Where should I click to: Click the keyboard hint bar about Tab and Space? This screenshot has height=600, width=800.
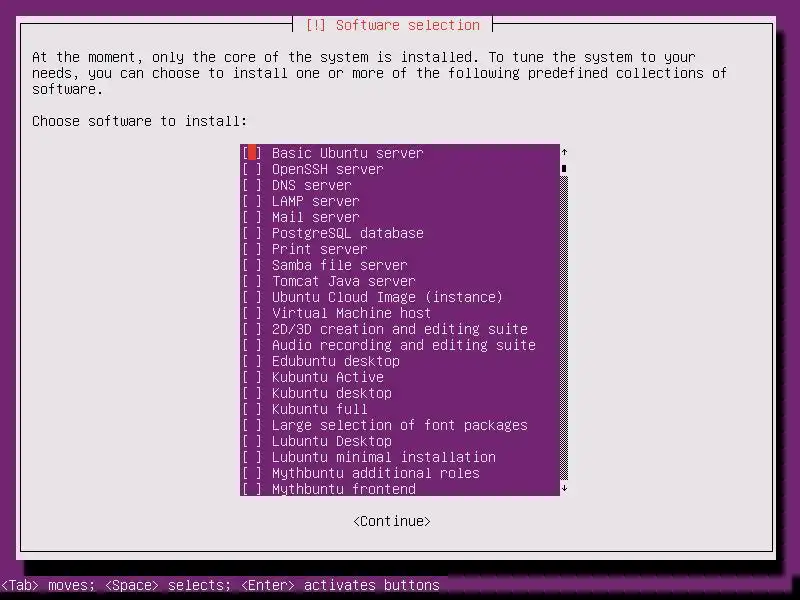click(220, 585)
